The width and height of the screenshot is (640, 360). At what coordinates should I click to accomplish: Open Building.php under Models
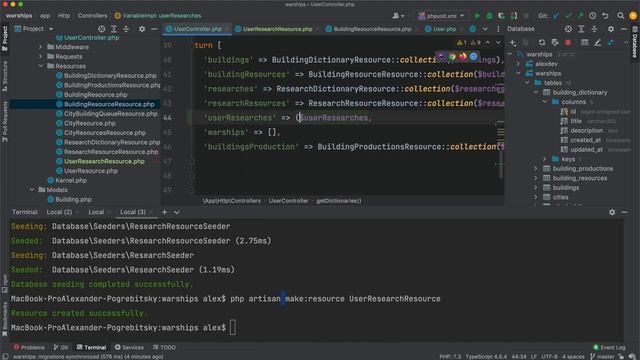click(73, 200)
